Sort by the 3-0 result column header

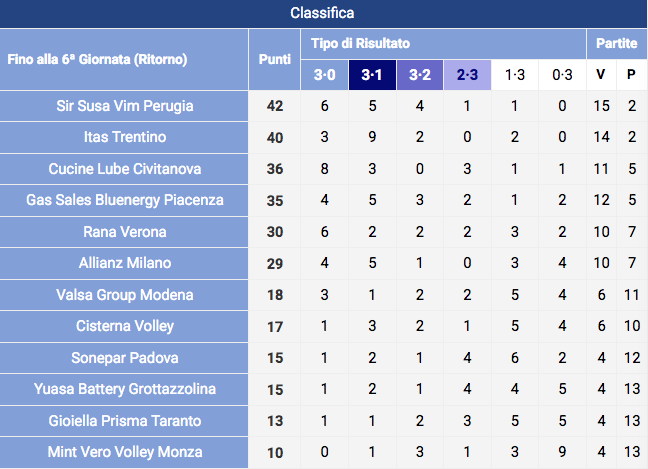[325, 75]
